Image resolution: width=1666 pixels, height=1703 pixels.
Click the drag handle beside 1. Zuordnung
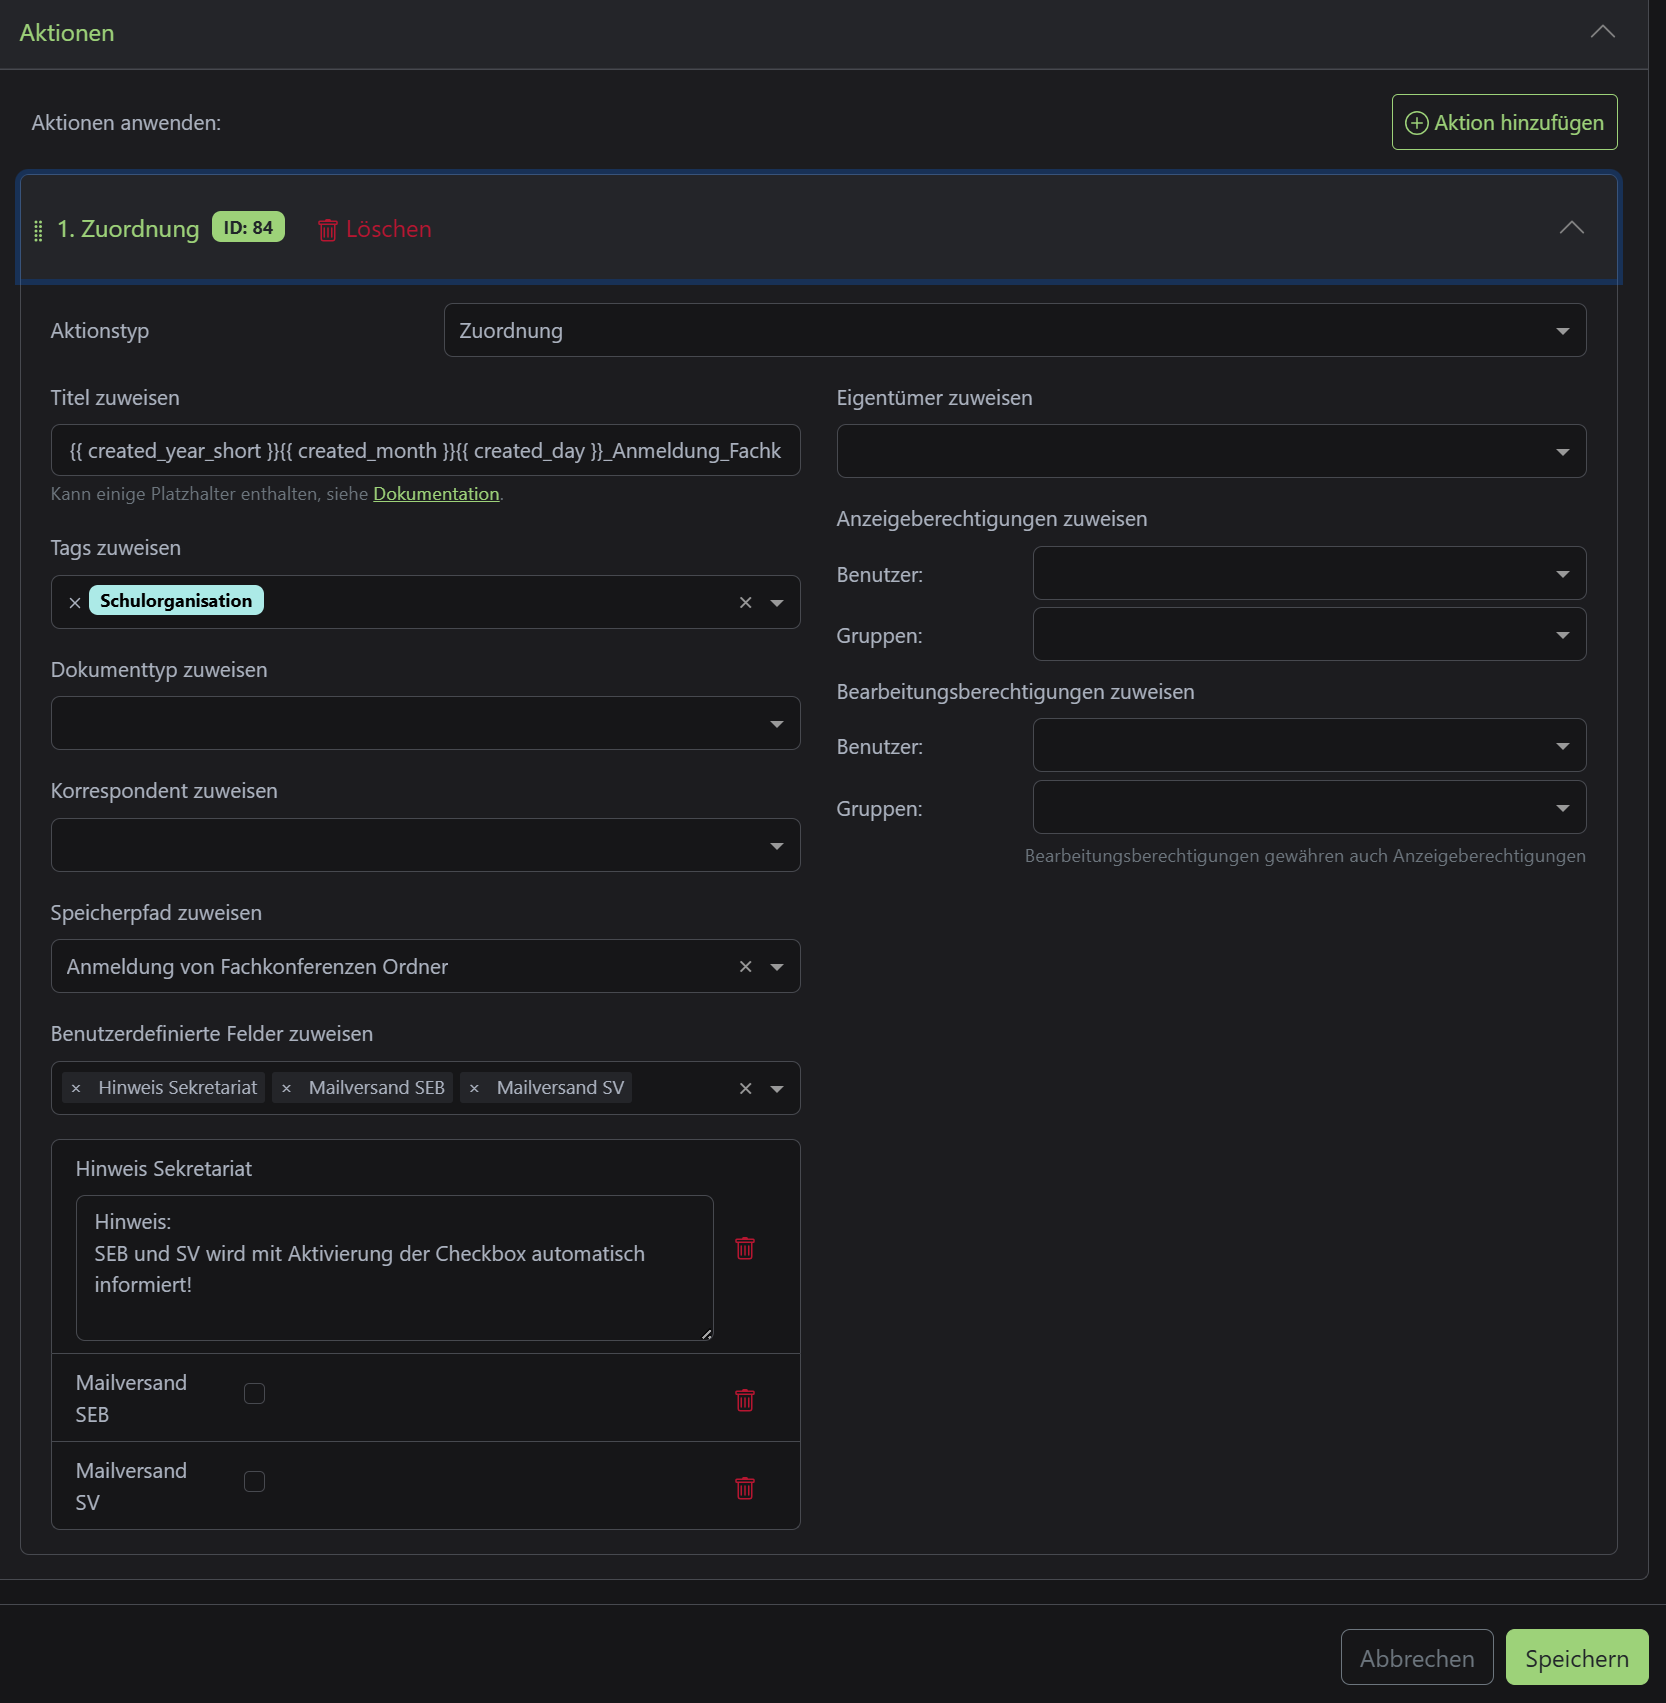click(x=38, y=230)
